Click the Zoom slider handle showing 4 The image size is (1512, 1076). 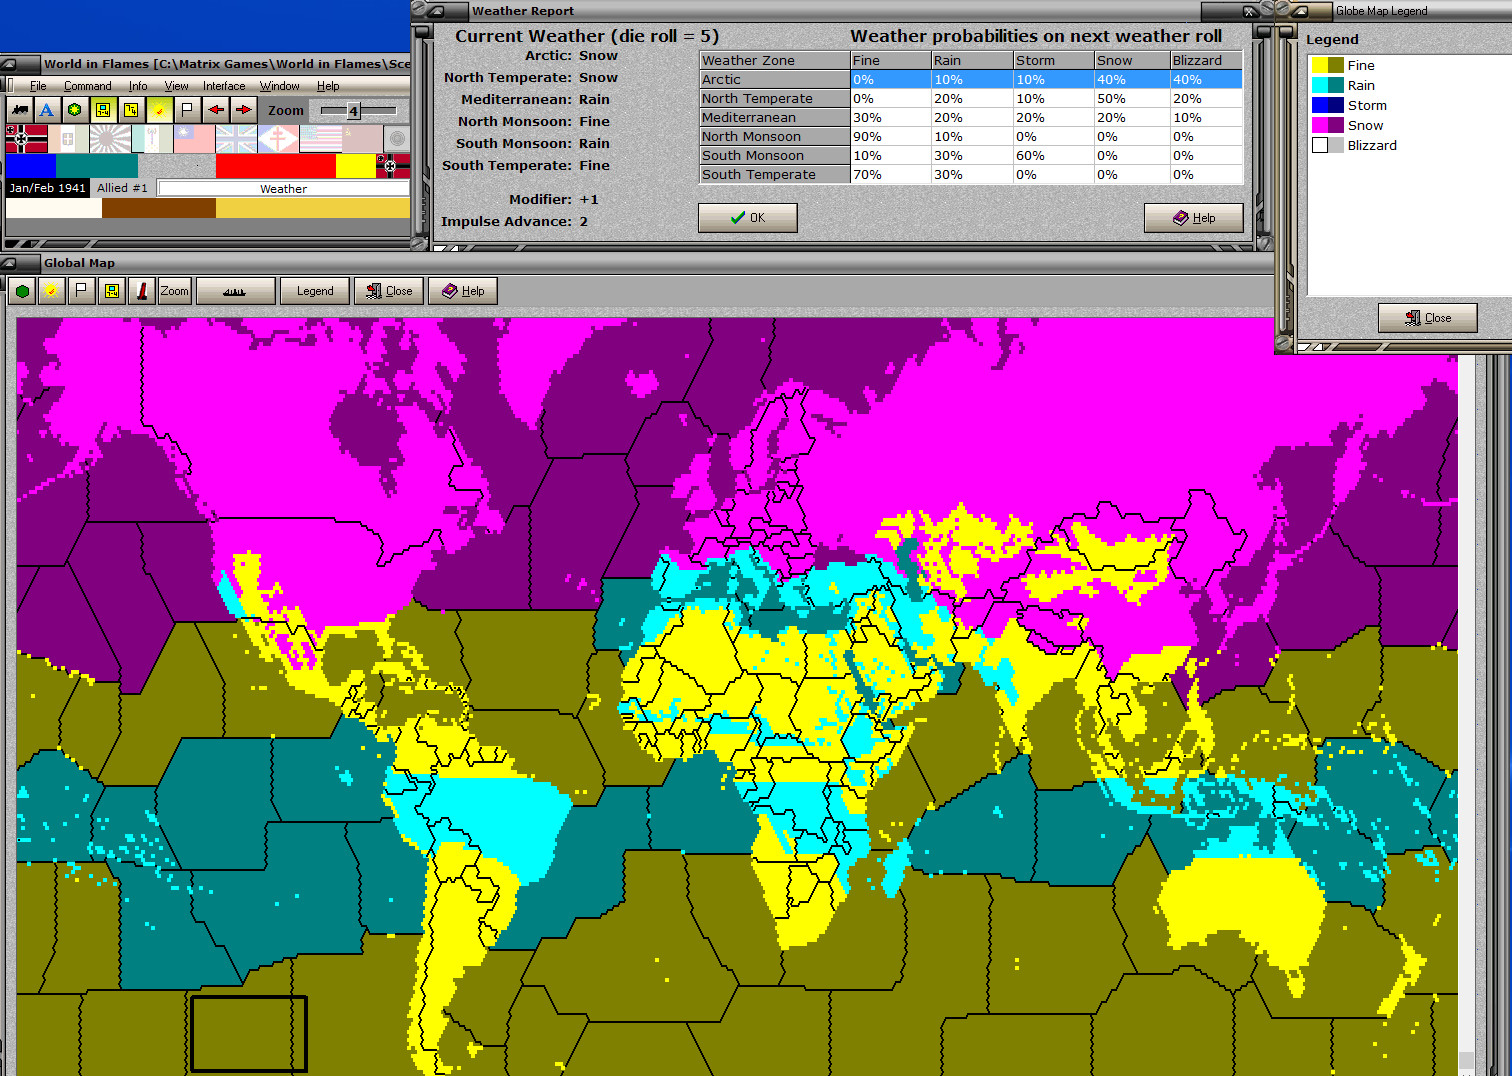point(353,111)
